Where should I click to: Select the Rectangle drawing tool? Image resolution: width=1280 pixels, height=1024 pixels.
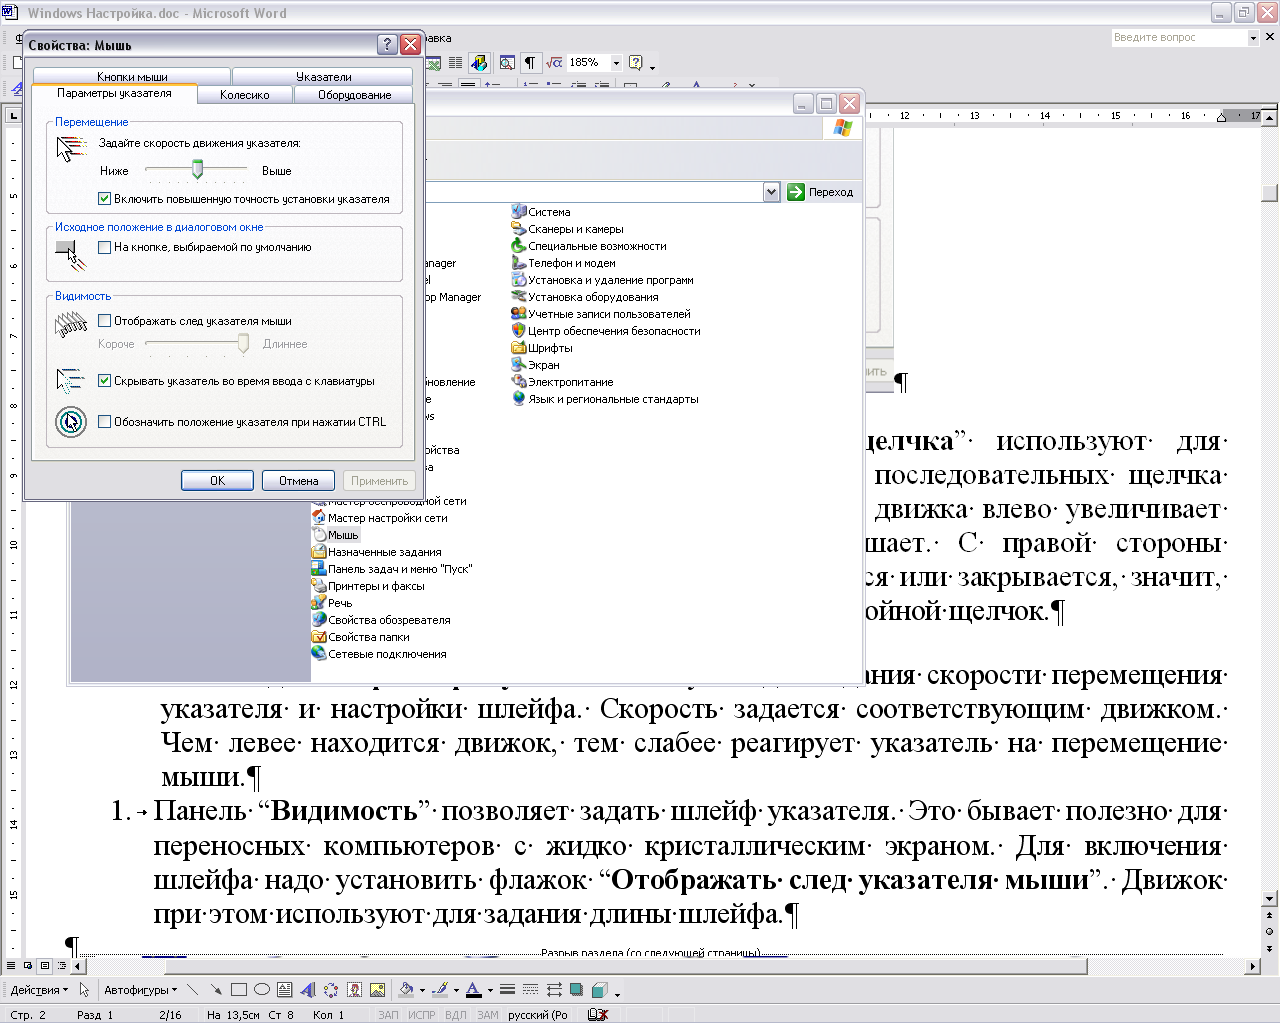[x=239, y=990]
